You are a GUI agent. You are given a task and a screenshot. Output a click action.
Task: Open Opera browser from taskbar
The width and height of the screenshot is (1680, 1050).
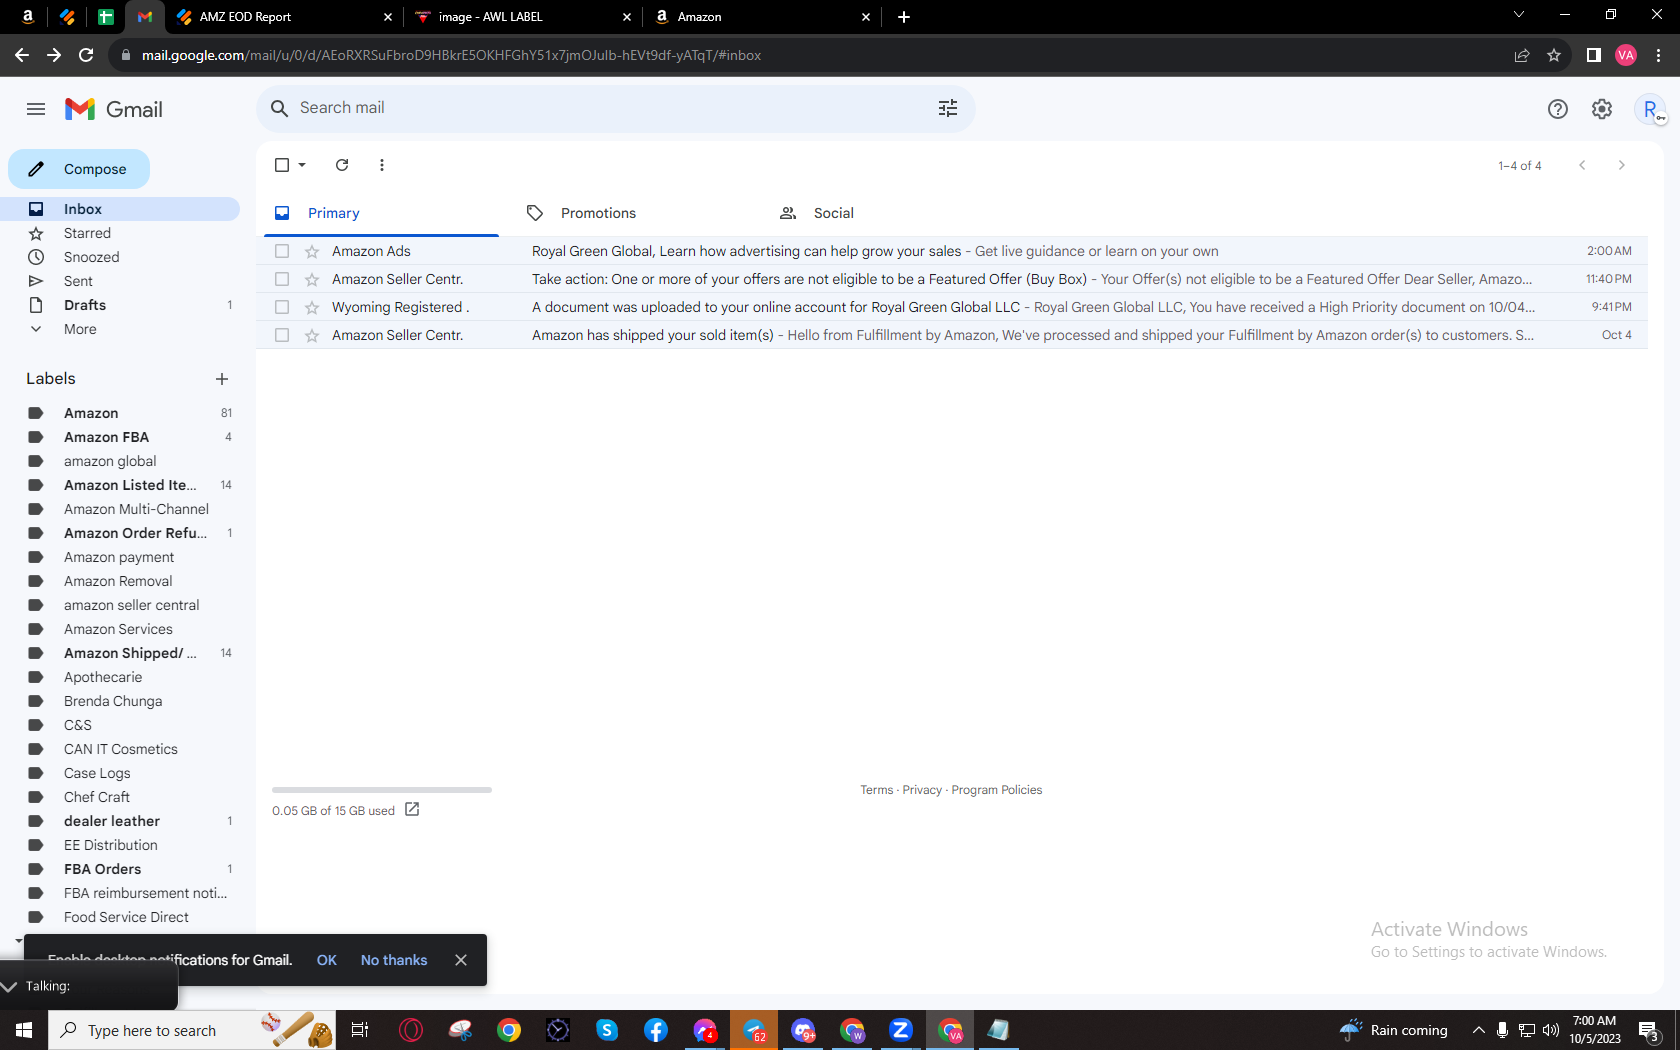(411, 1030)
